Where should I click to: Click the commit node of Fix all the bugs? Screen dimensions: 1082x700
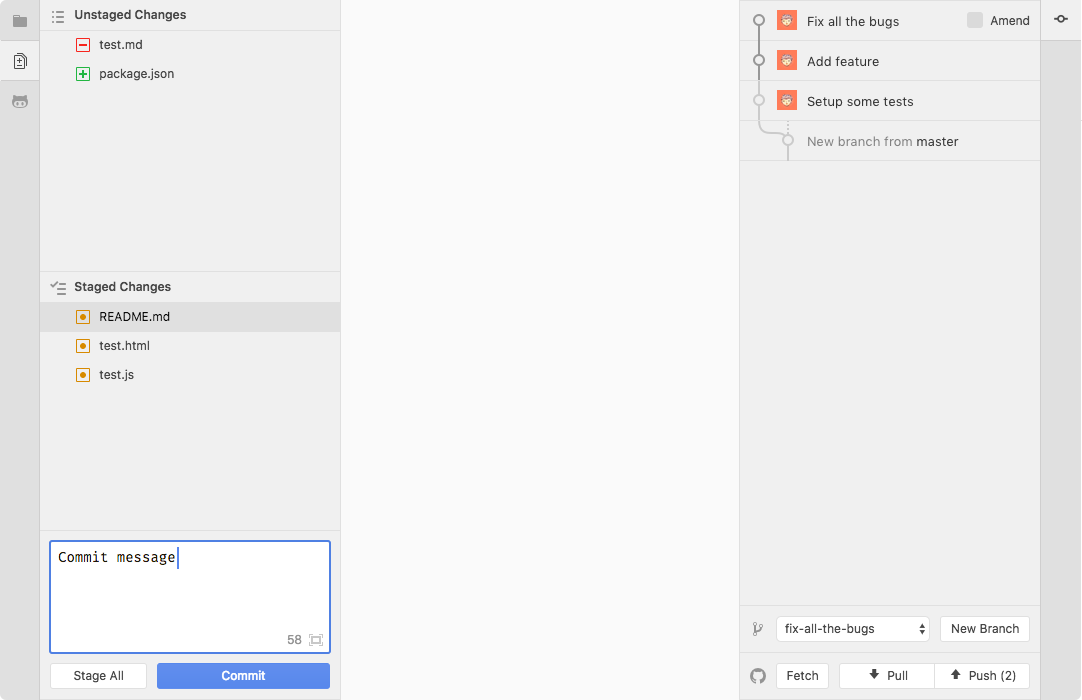tap(759, 20)
